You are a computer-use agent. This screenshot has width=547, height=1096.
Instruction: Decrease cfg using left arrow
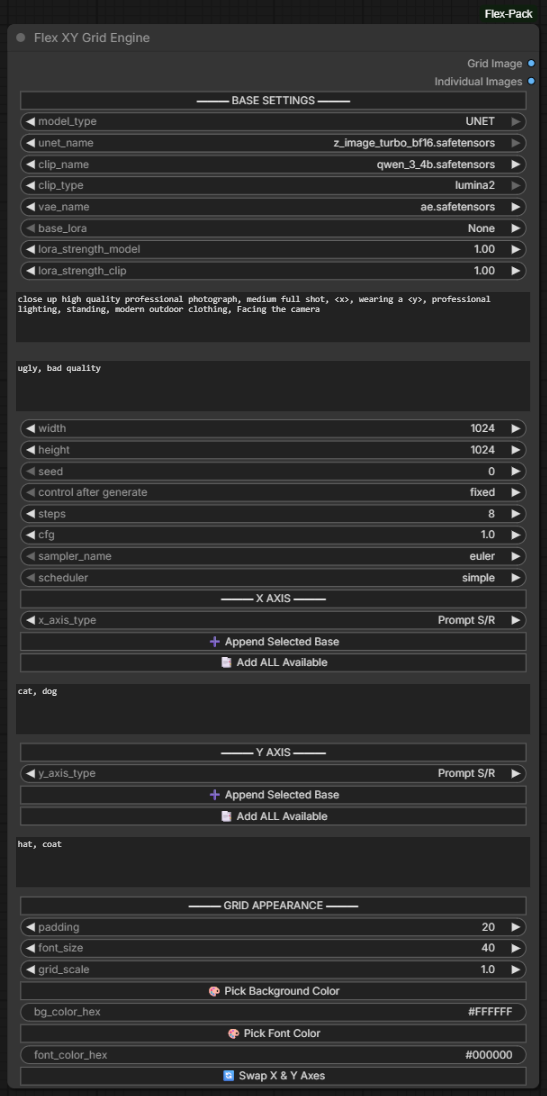[x=30, y=535]
